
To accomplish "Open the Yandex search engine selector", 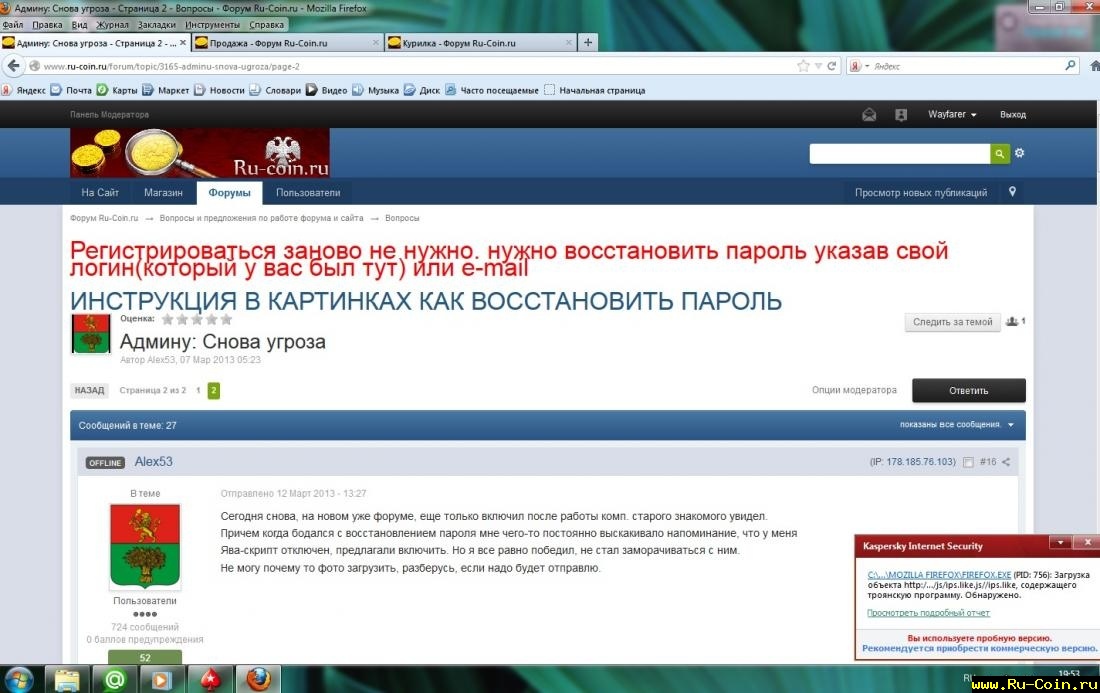I will (x=860, y=66).
